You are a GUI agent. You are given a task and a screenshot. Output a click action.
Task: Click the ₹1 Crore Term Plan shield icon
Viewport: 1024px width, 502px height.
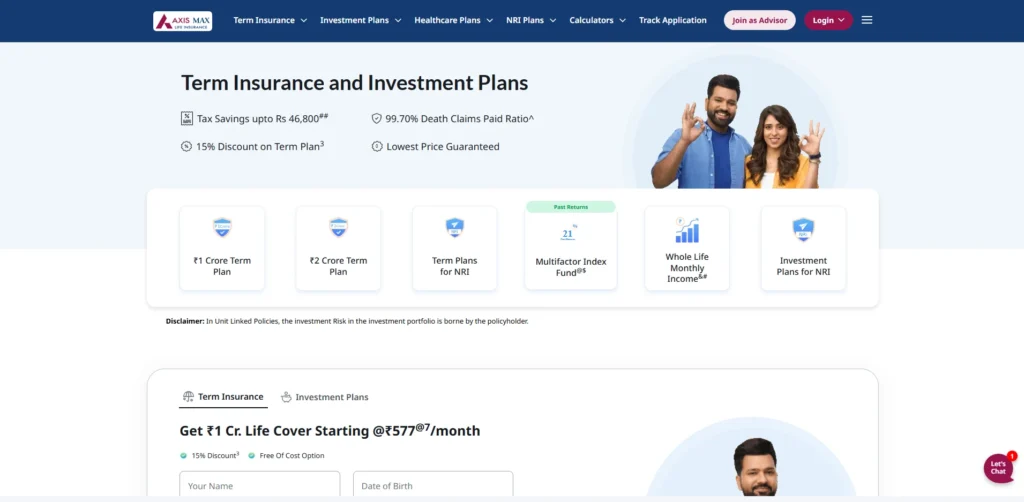tap(222, 227)
